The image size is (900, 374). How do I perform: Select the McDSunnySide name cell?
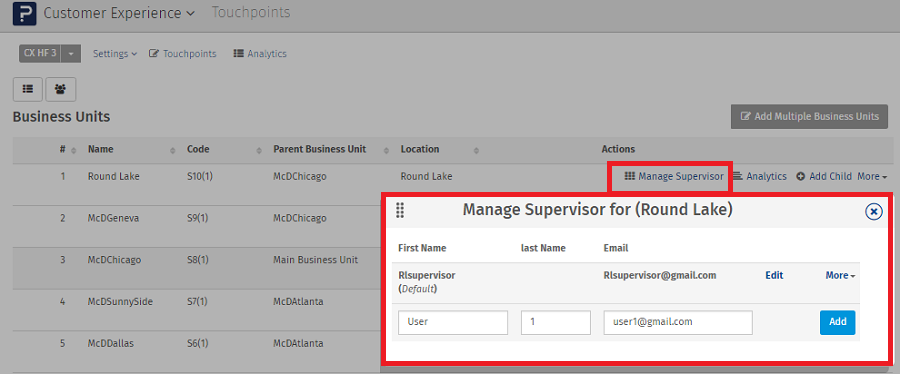click(120, 302)
